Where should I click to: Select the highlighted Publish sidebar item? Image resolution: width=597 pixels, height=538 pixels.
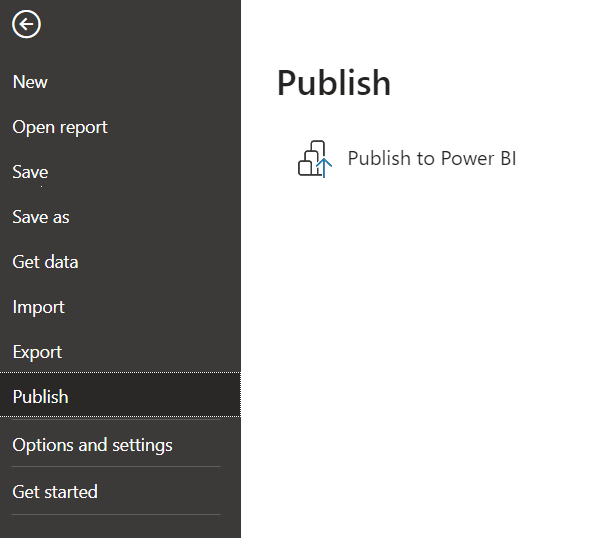tap(120, 395)
